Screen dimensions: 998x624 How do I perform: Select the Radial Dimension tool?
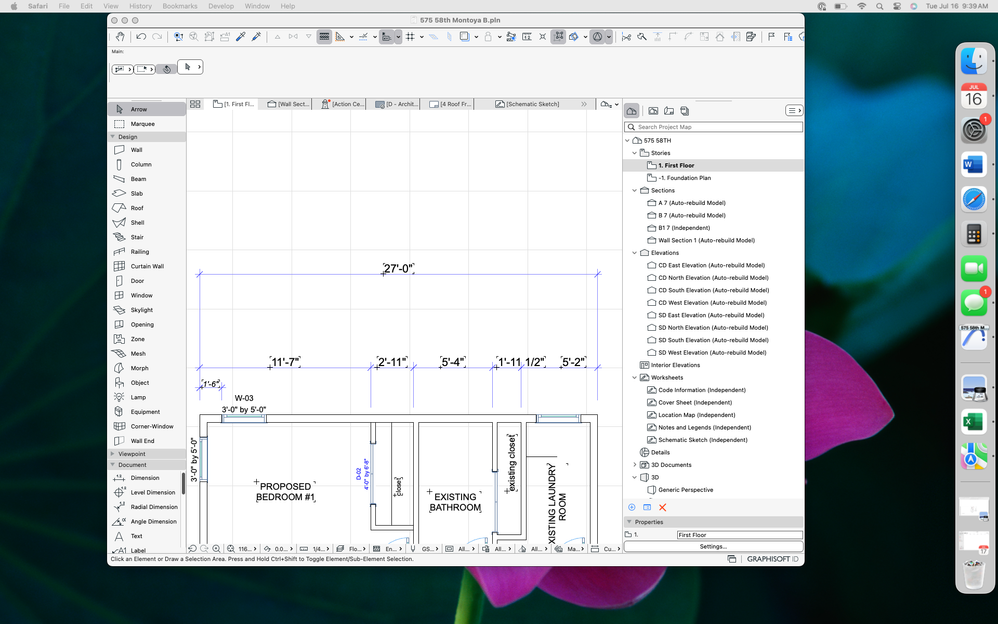pyautogui.click(x=153, y=507)
